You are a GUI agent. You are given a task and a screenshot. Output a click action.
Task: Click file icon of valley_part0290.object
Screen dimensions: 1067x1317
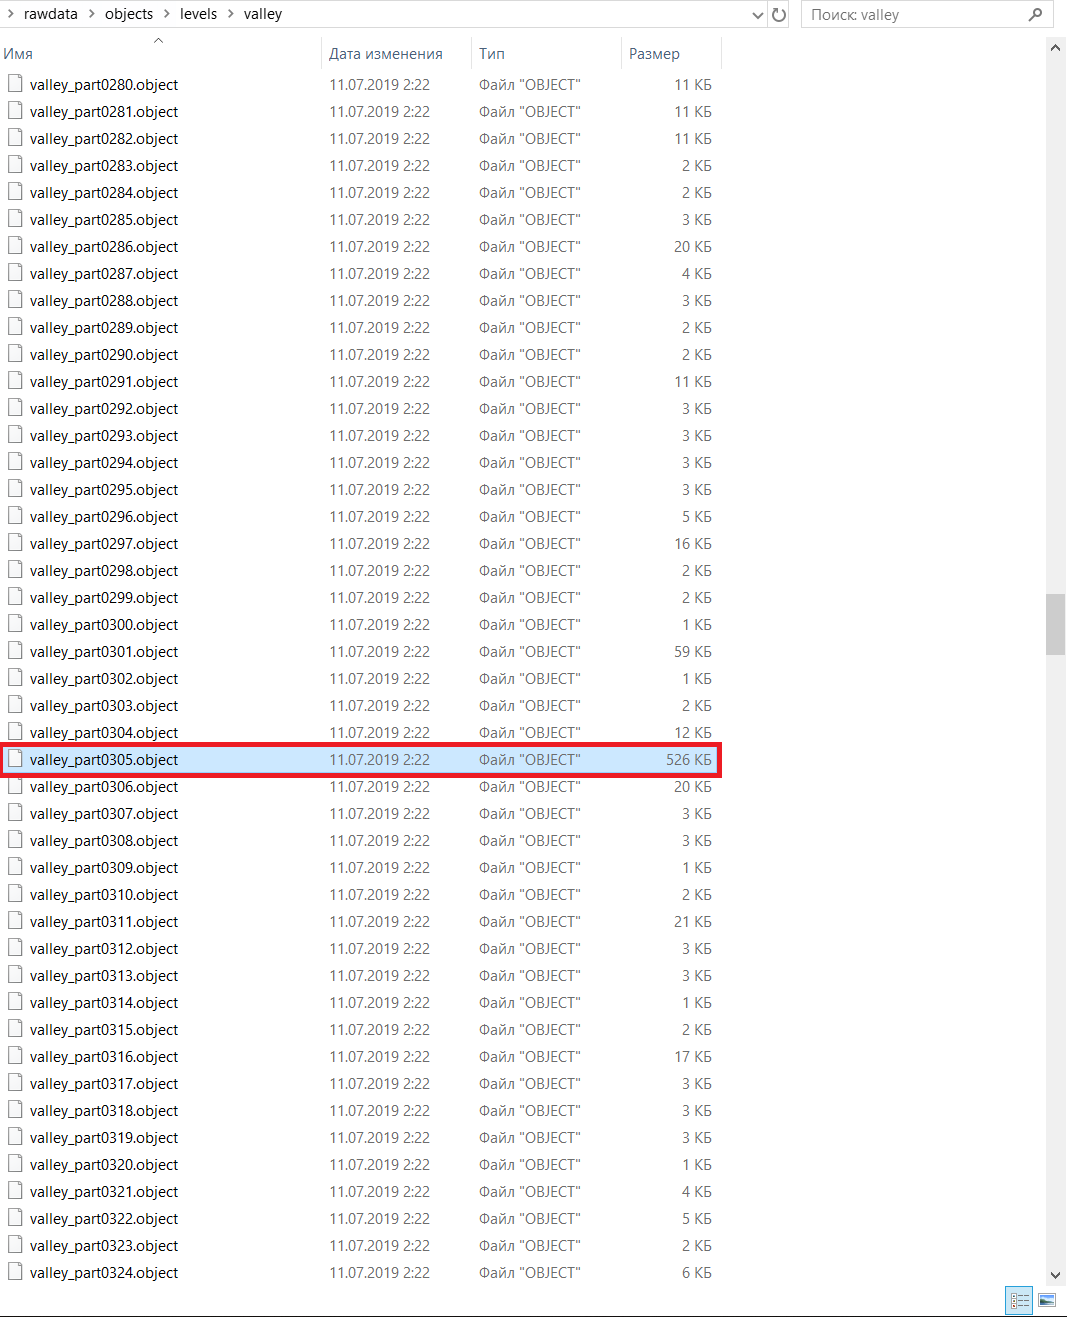pos(15,354)
